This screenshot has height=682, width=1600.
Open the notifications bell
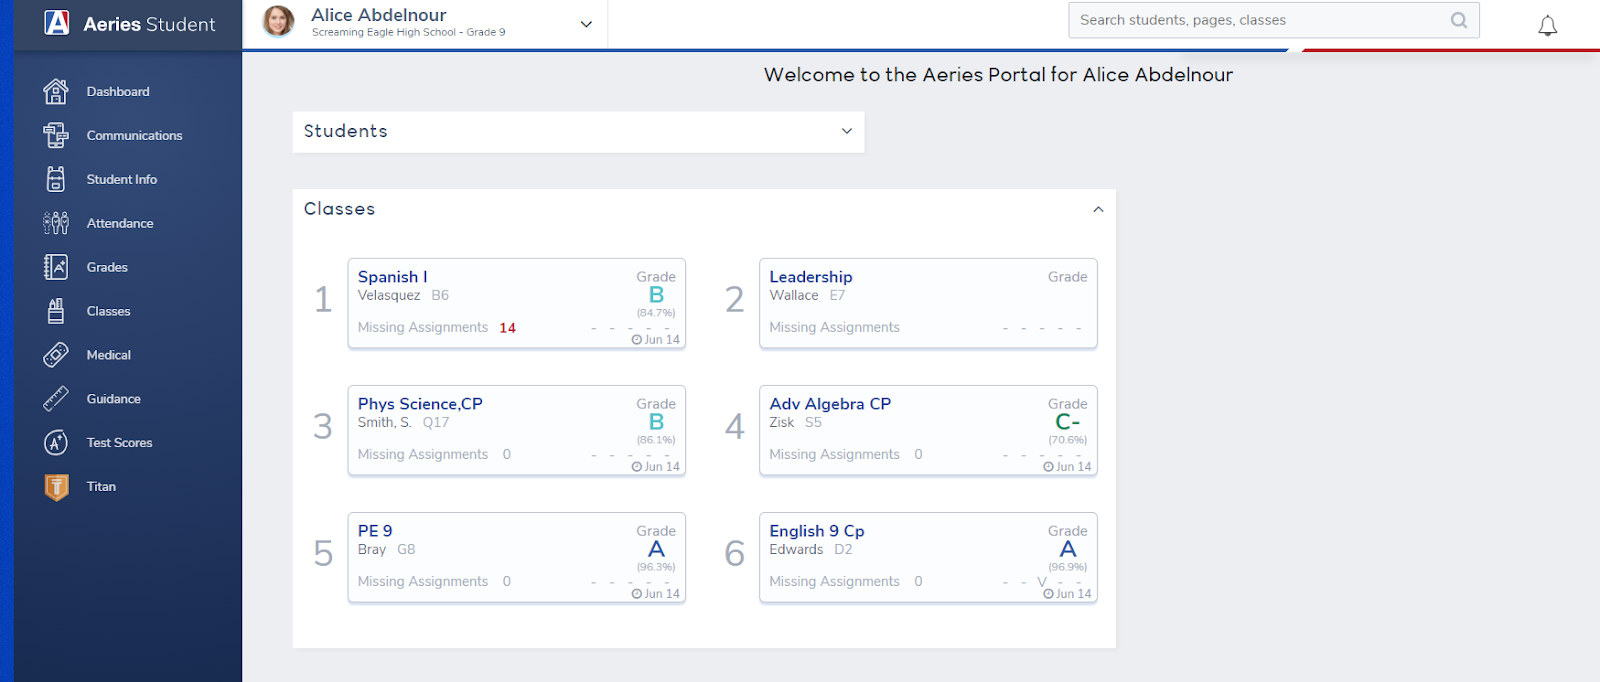pos(1547,26)
